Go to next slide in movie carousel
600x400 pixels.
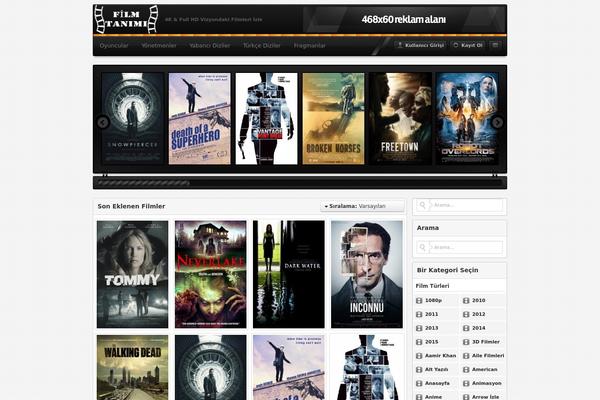(x=497, y=122)
